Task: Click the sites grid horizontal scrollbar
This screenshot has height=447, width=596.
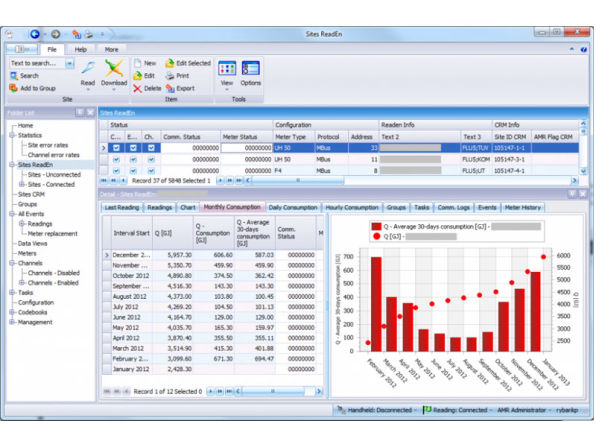Action: click(x=411, y=181)
